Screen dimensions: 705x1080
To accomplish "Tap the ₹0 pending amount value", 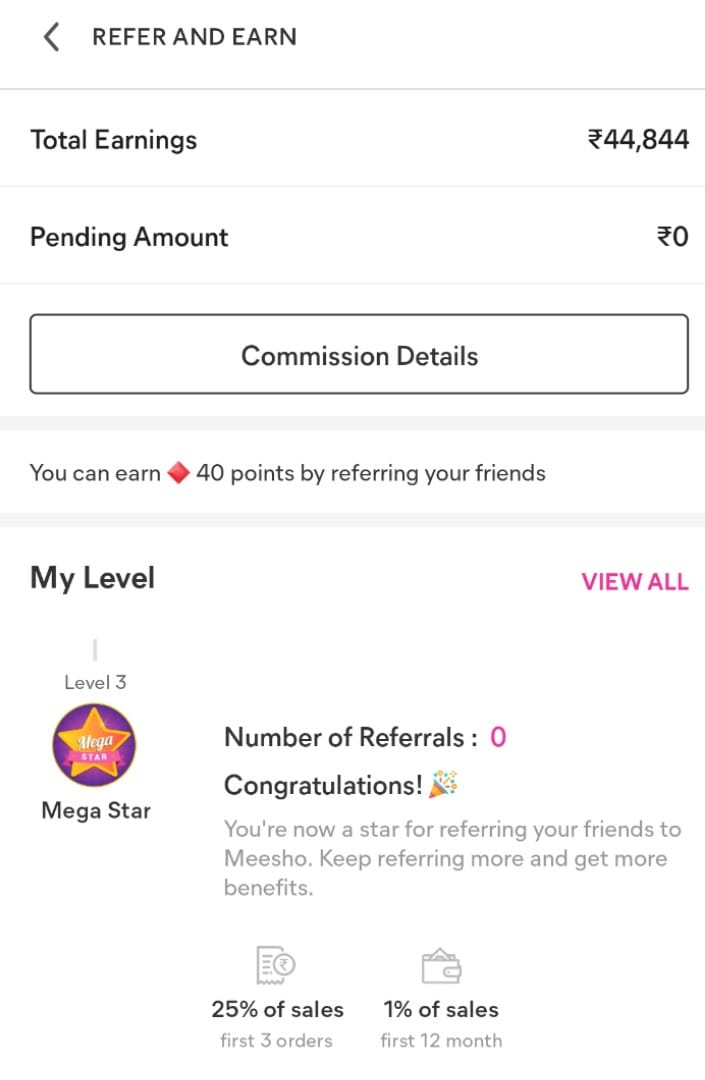I will (x=673, y=237).
